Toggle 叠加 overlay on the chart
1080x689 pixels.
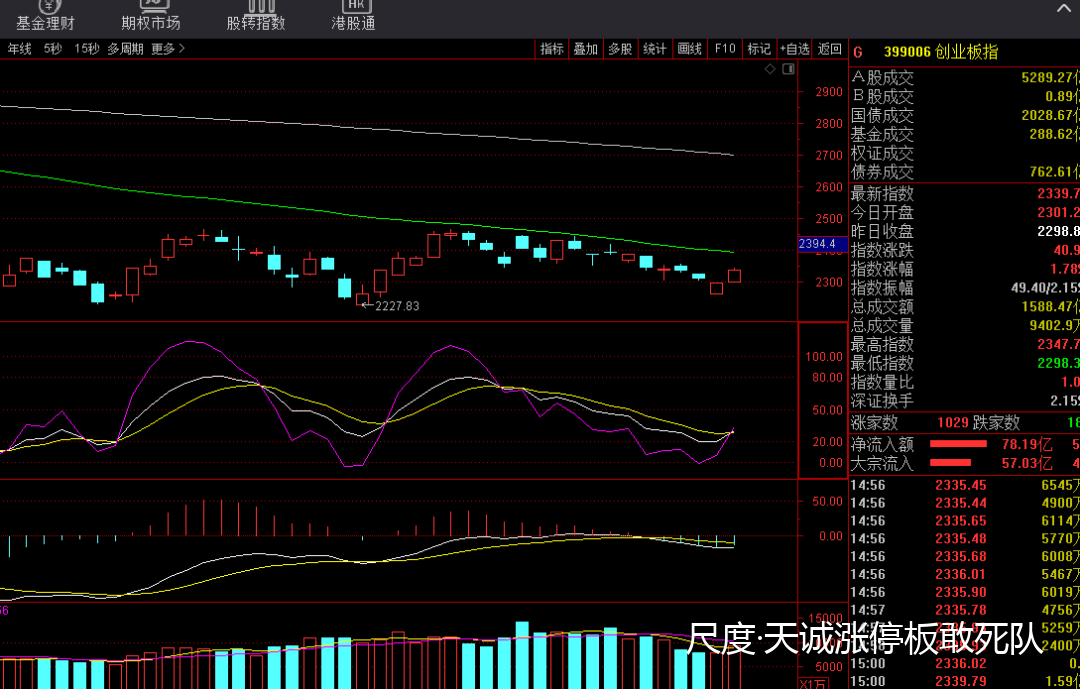[x=585, y=48]
